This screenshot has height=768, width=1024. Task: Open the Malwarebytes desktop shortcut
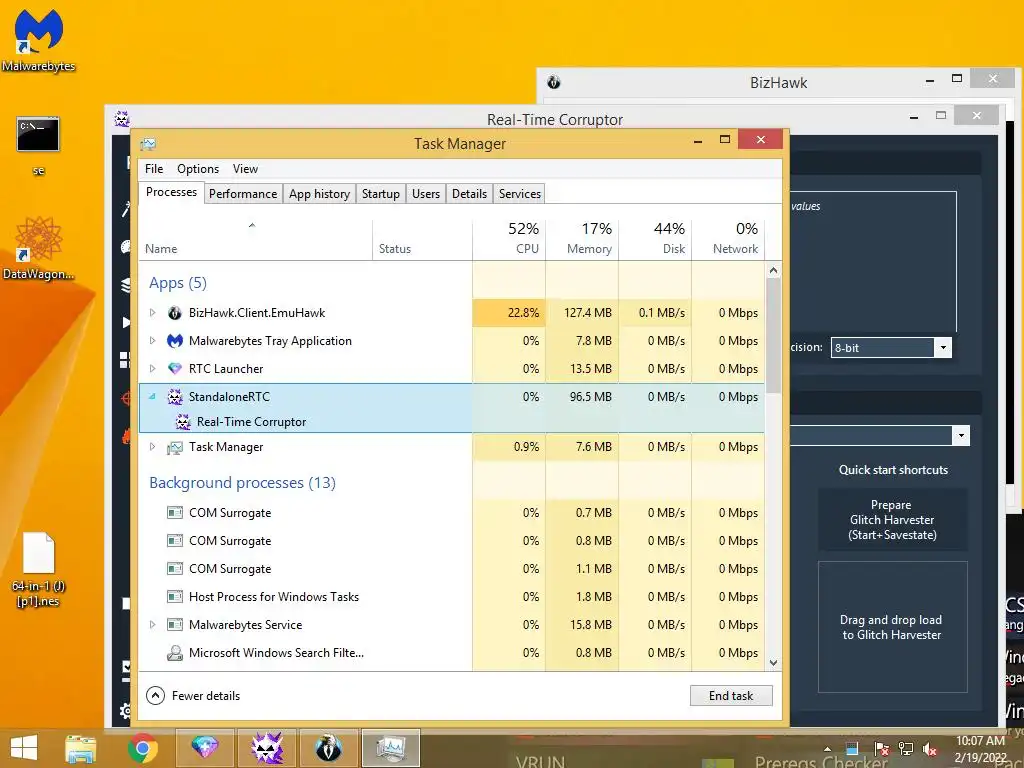[x=39, y=40]
